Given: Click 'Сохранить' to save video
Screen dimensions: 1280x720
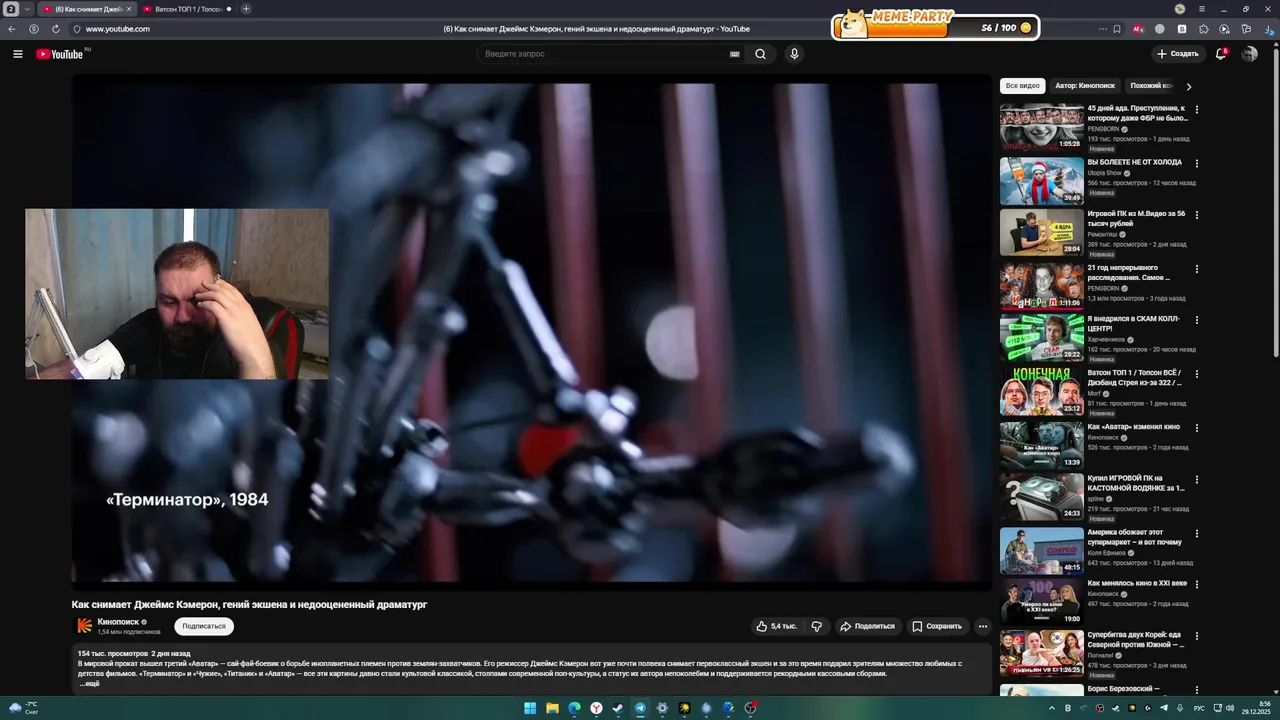Looking at the screenshot, I should click(x=937, y=626).
